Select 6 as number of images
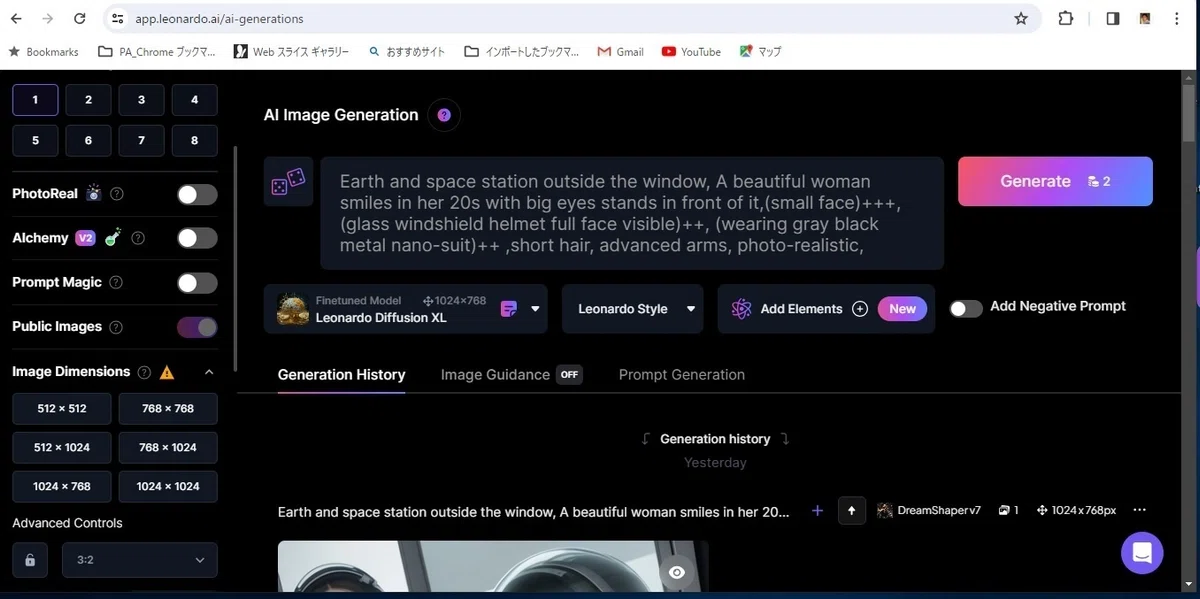Screen dimensions: 1200x599 pos(88,140)
